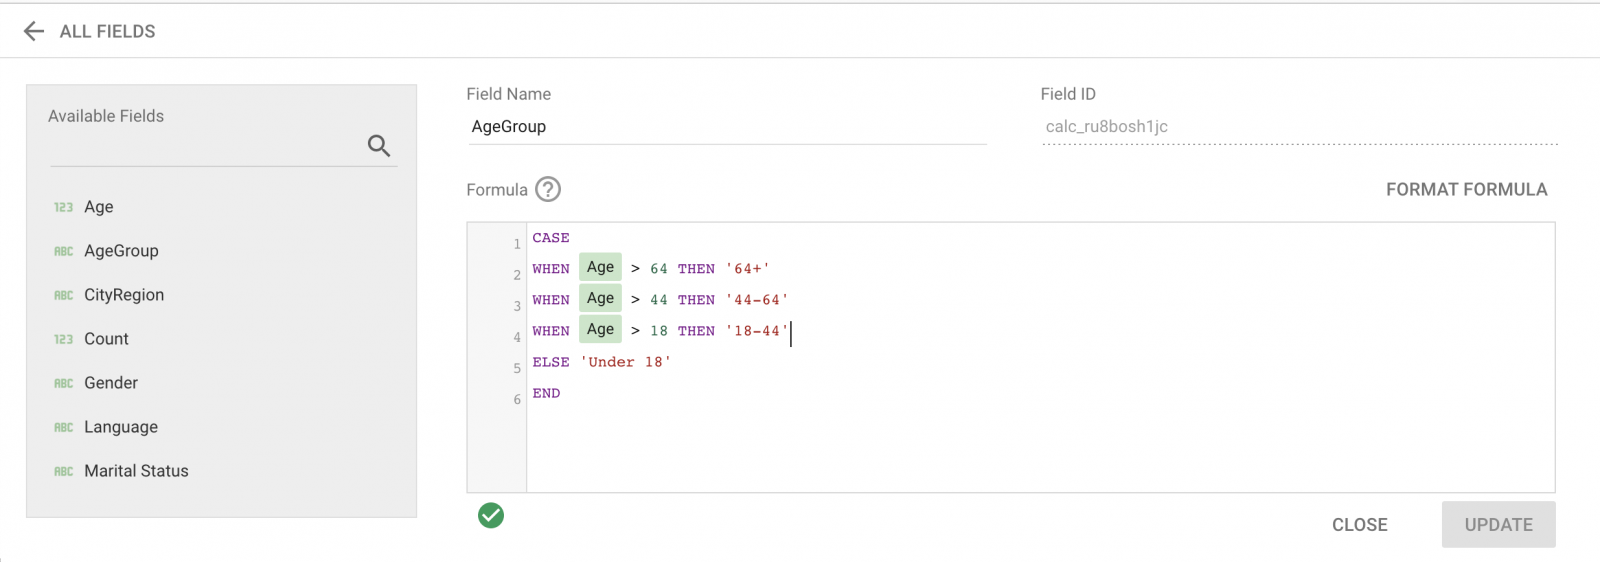The image size is (1600, 562).
Task: Click the text type icon beside CityRegion
Action: coord(63,295)
